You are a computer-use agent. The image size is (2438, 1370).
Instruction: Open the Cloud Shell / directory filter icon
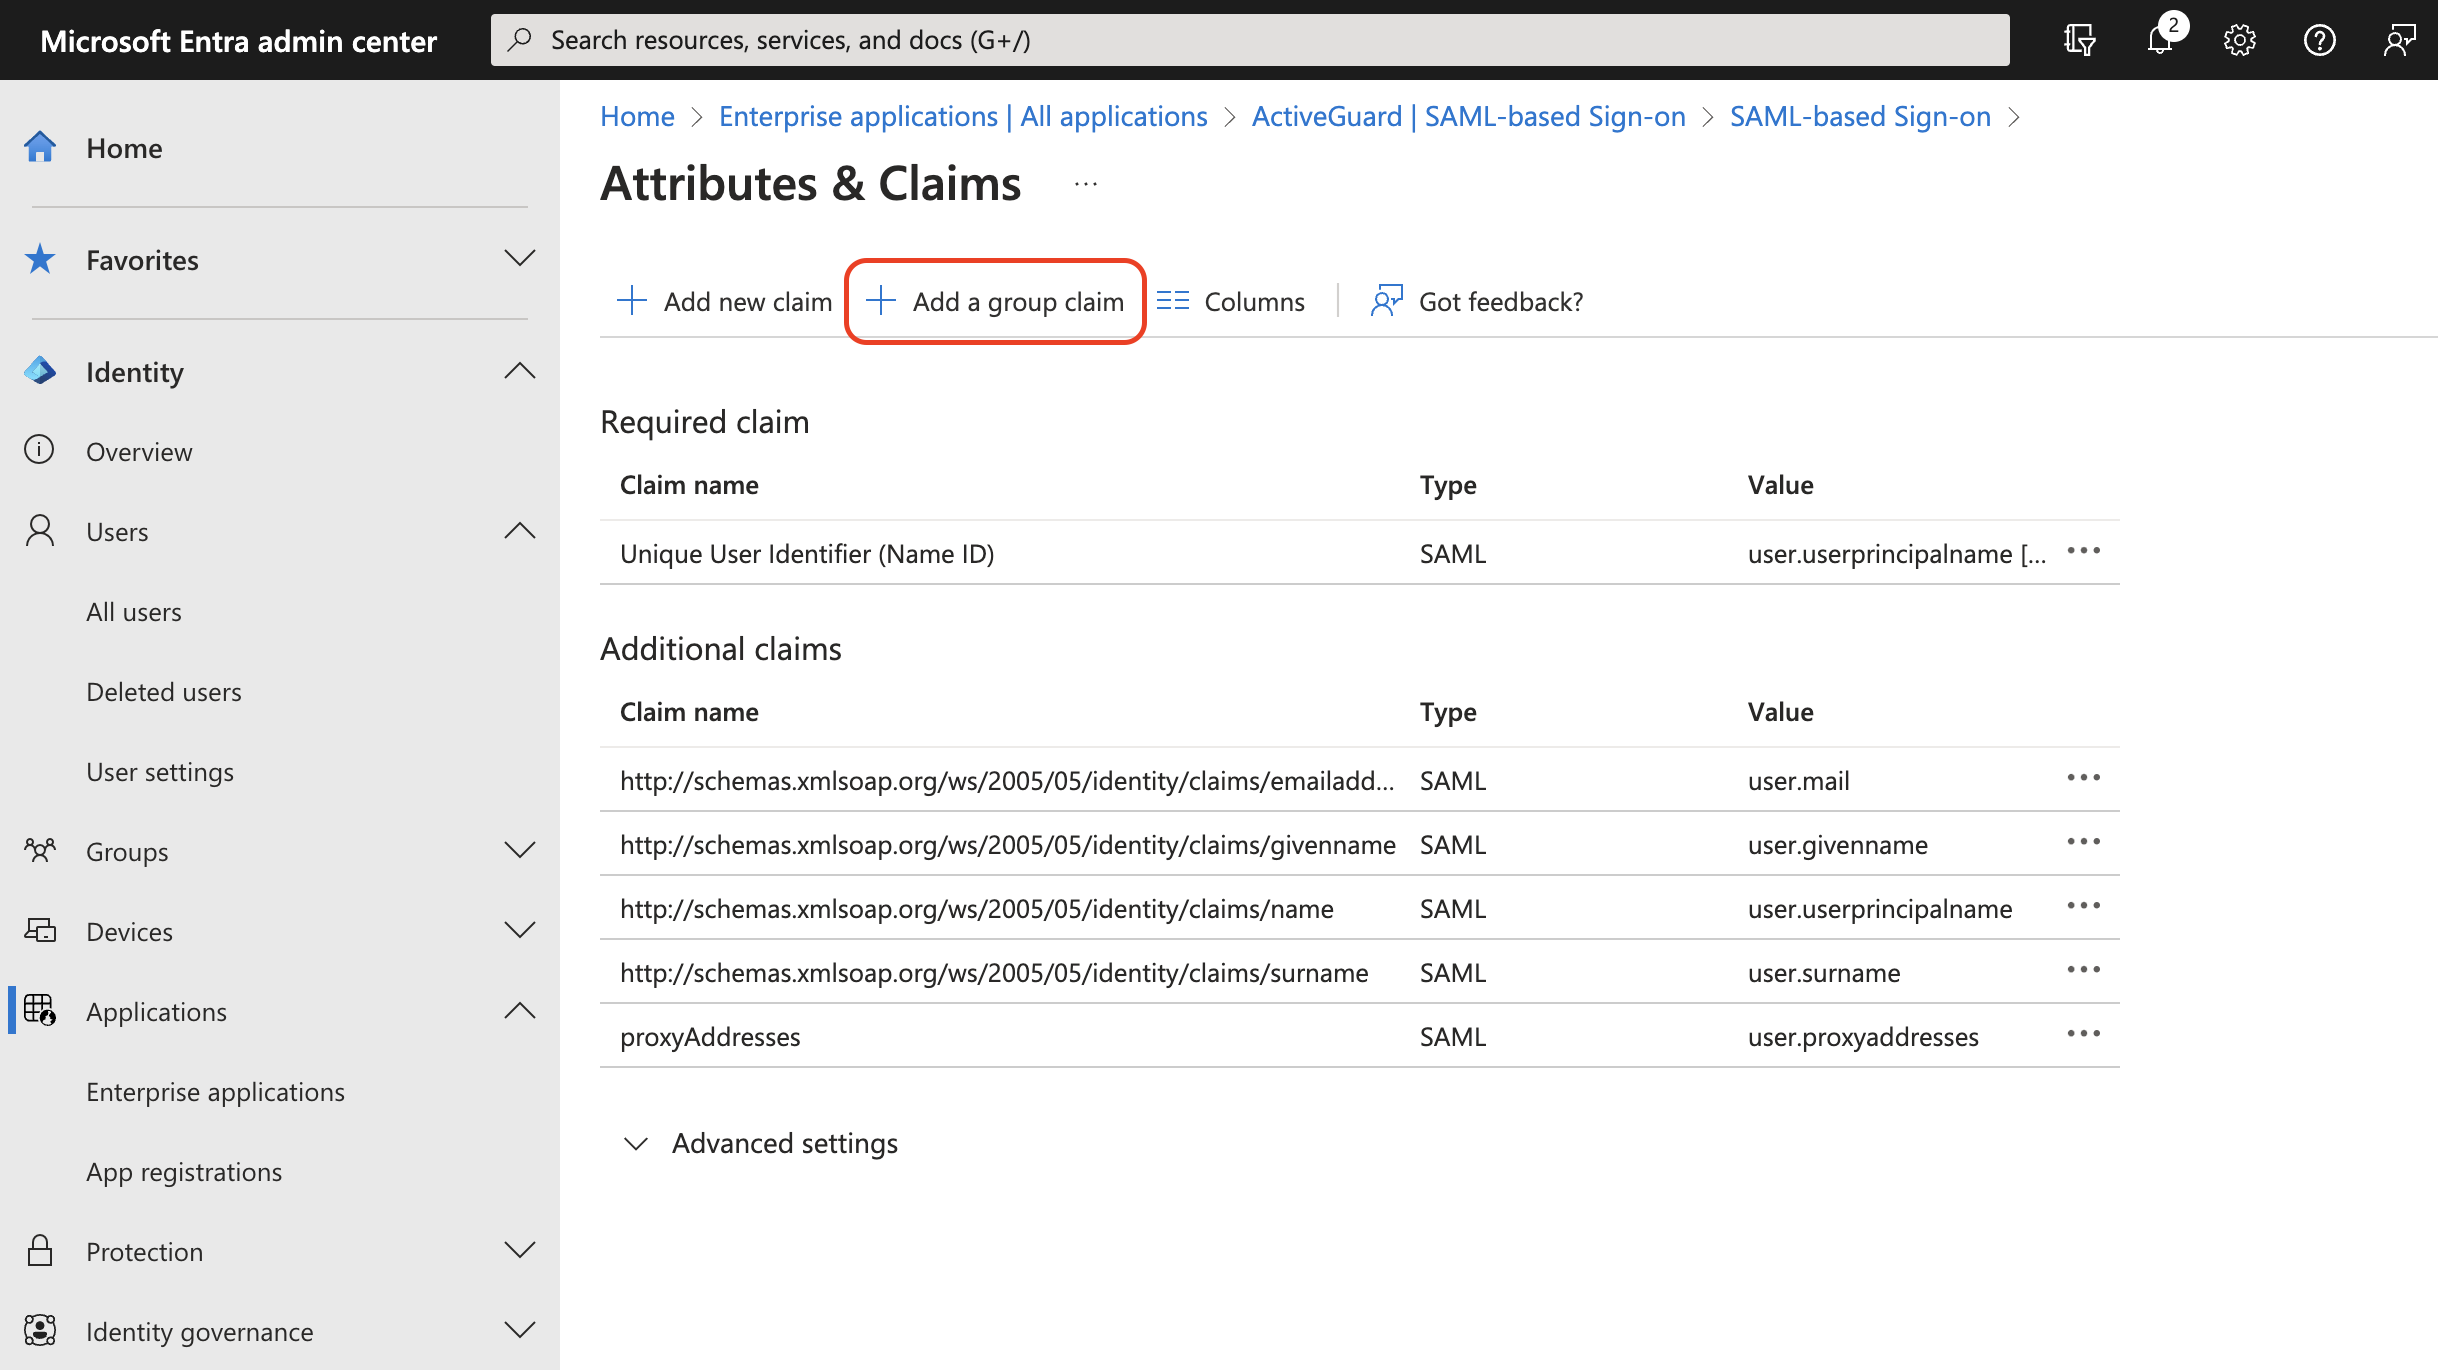(2079, 40)
